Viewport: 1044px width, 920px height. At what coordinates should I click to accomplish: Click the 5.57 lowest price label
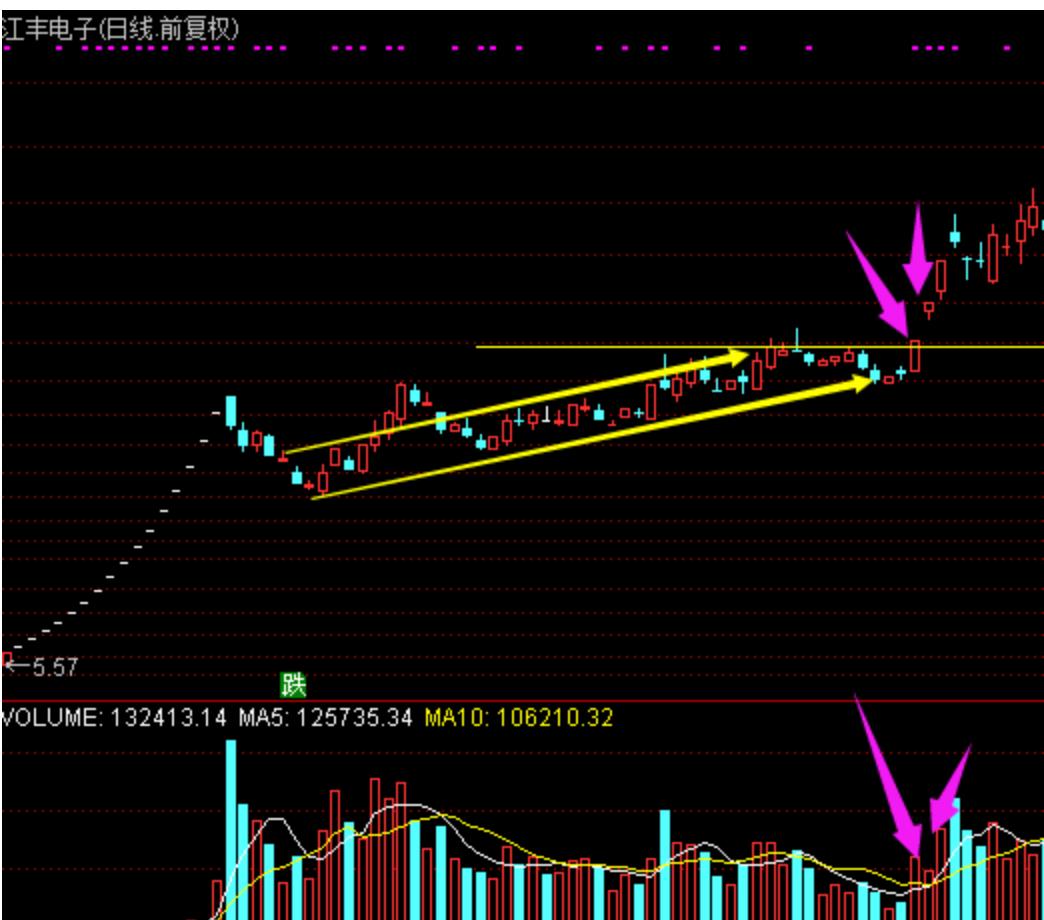pos(55,667)
